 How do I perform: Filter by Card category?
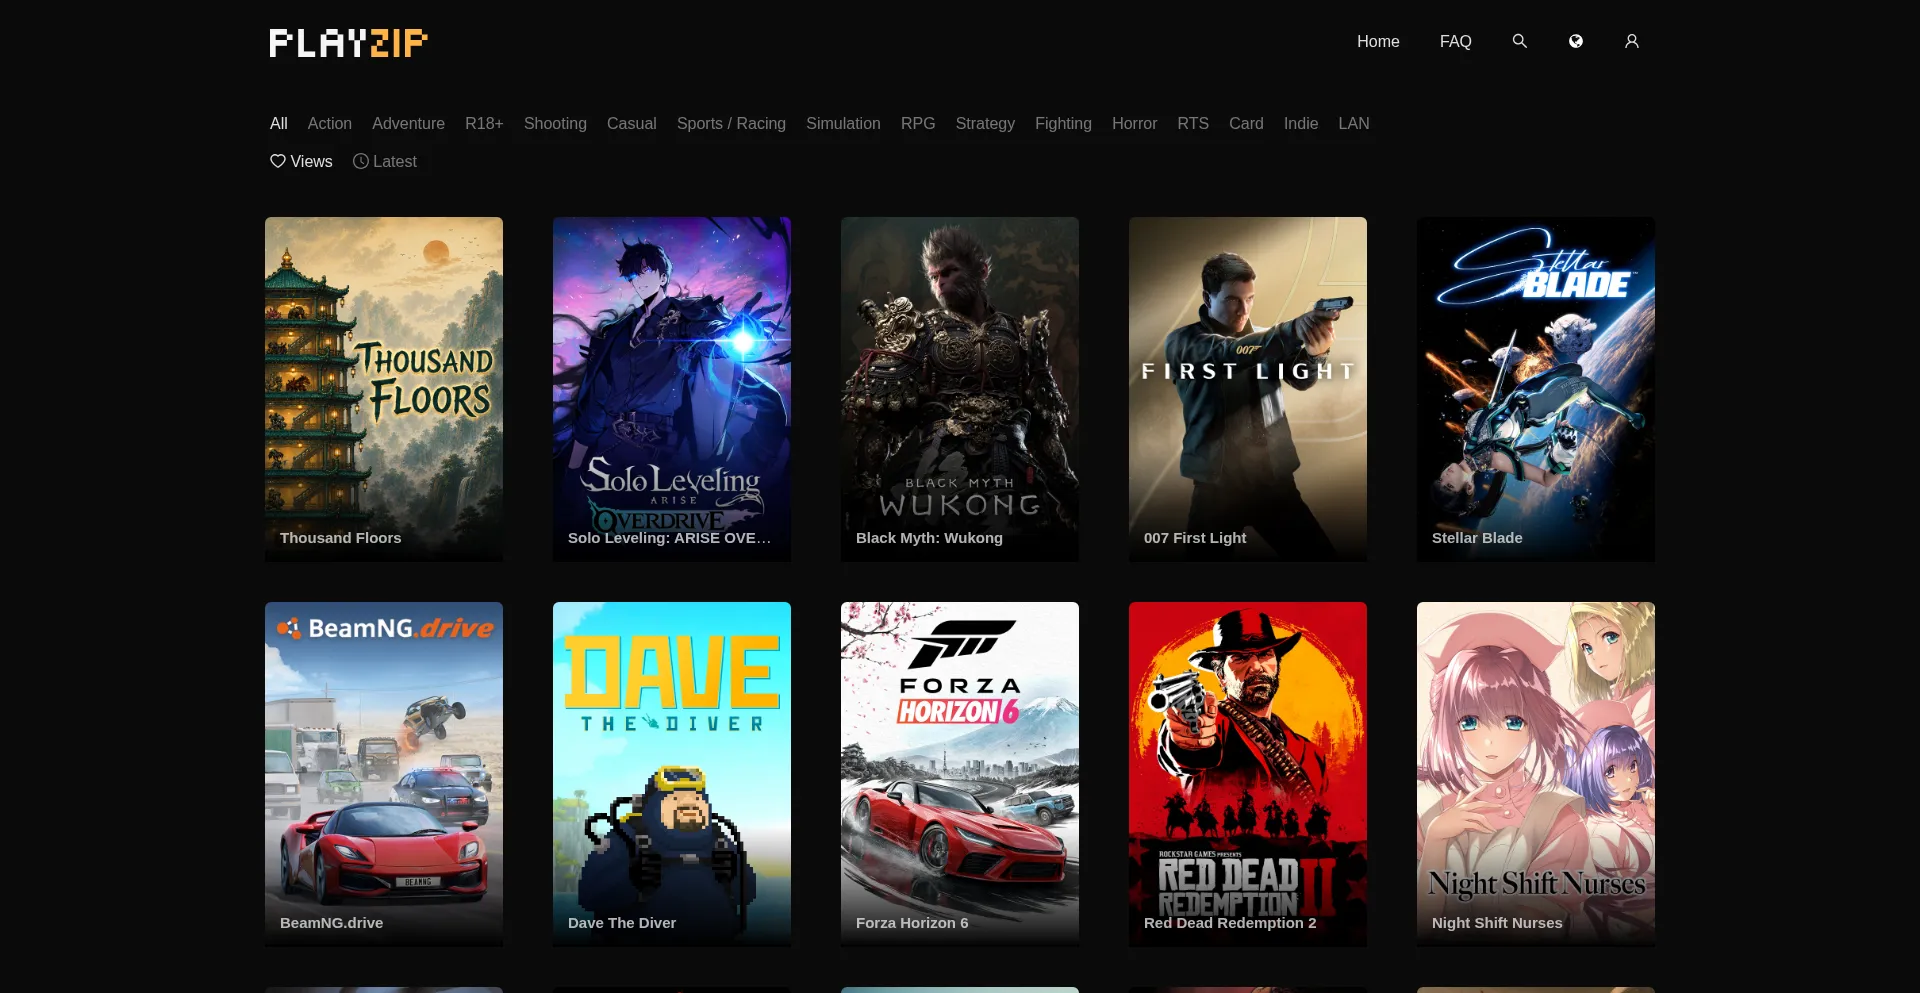[x=1246, y=123]
